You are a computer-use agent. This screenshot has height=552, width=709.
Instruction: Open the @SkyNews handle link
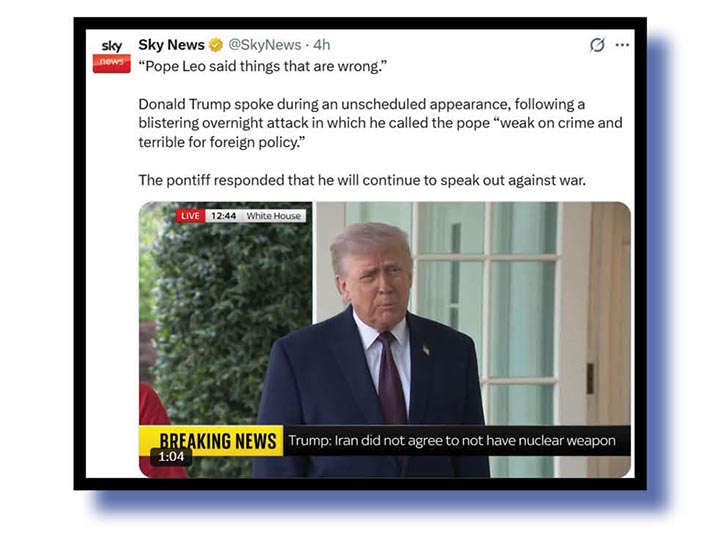[265, 45]
